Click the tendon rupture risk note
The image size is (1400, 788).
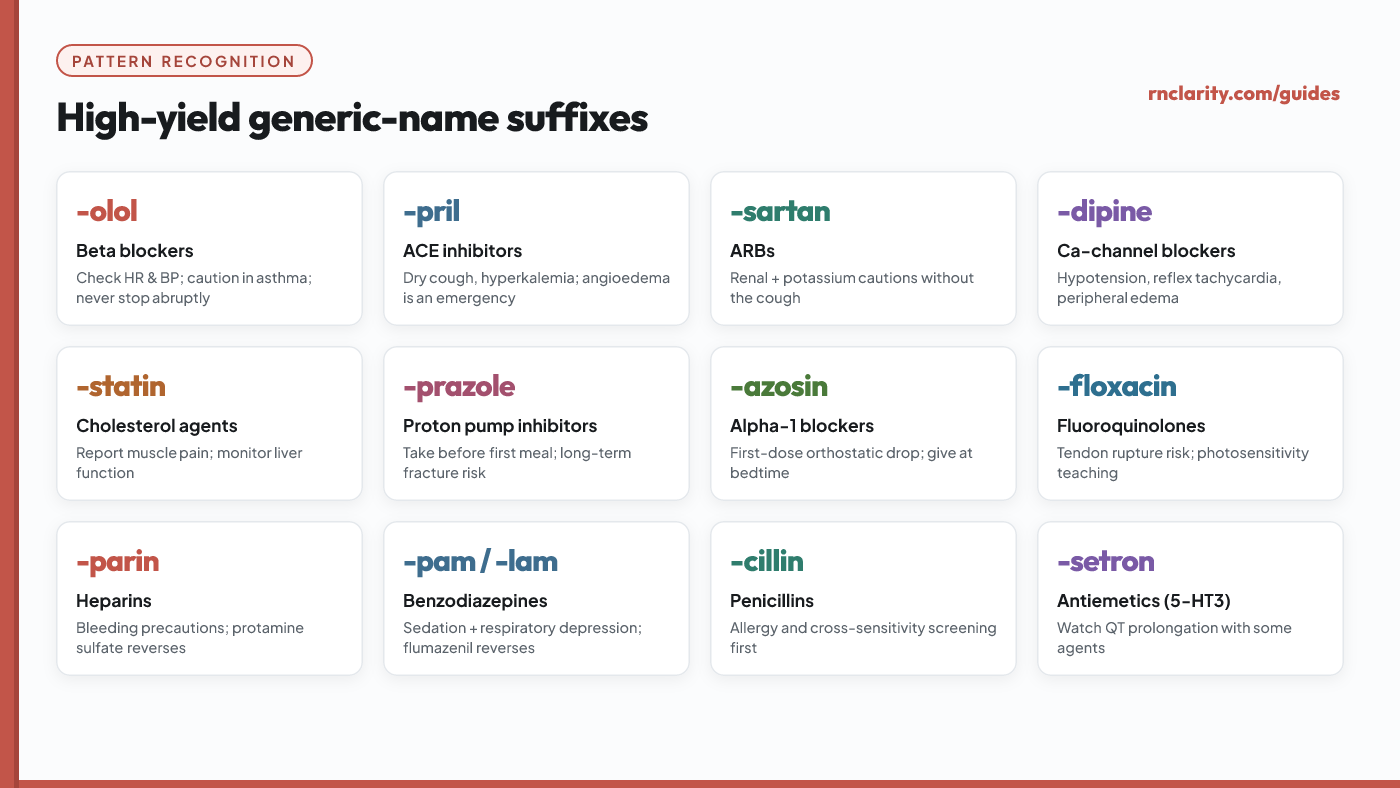coord(1183,463)
